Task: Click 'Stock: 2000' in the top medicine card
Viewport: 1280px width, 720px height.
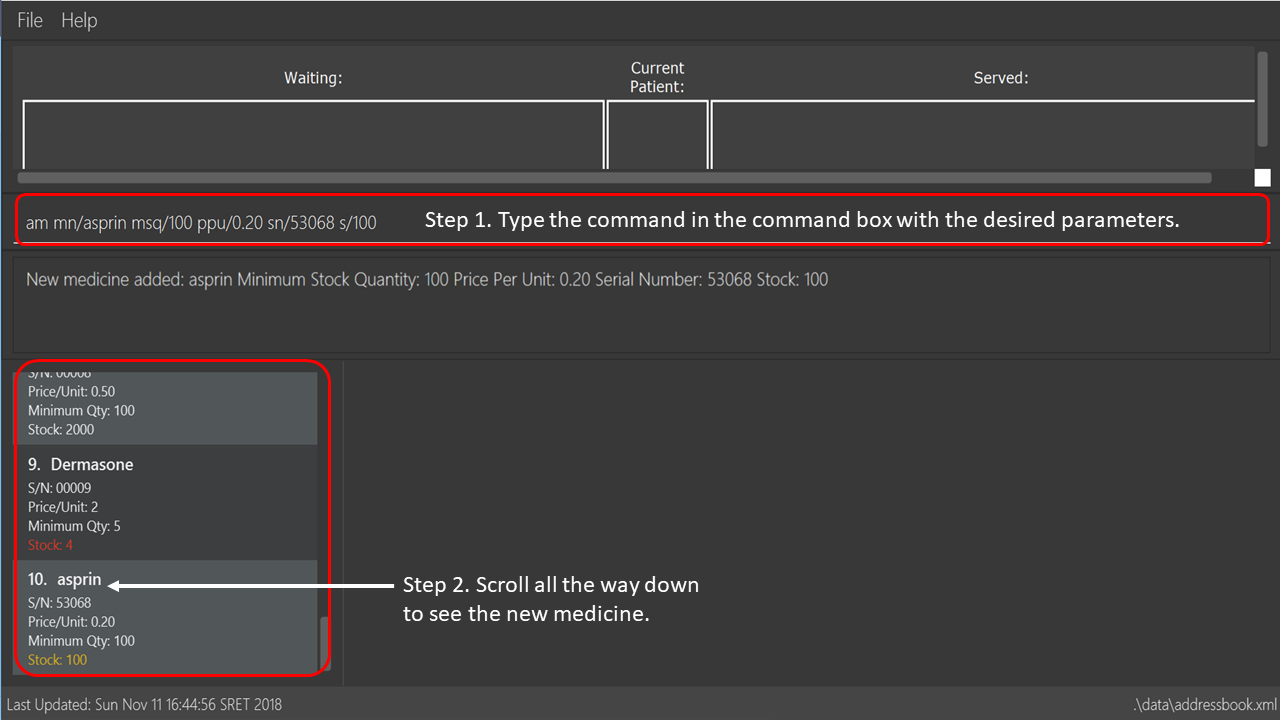Action: click(61, 430)
